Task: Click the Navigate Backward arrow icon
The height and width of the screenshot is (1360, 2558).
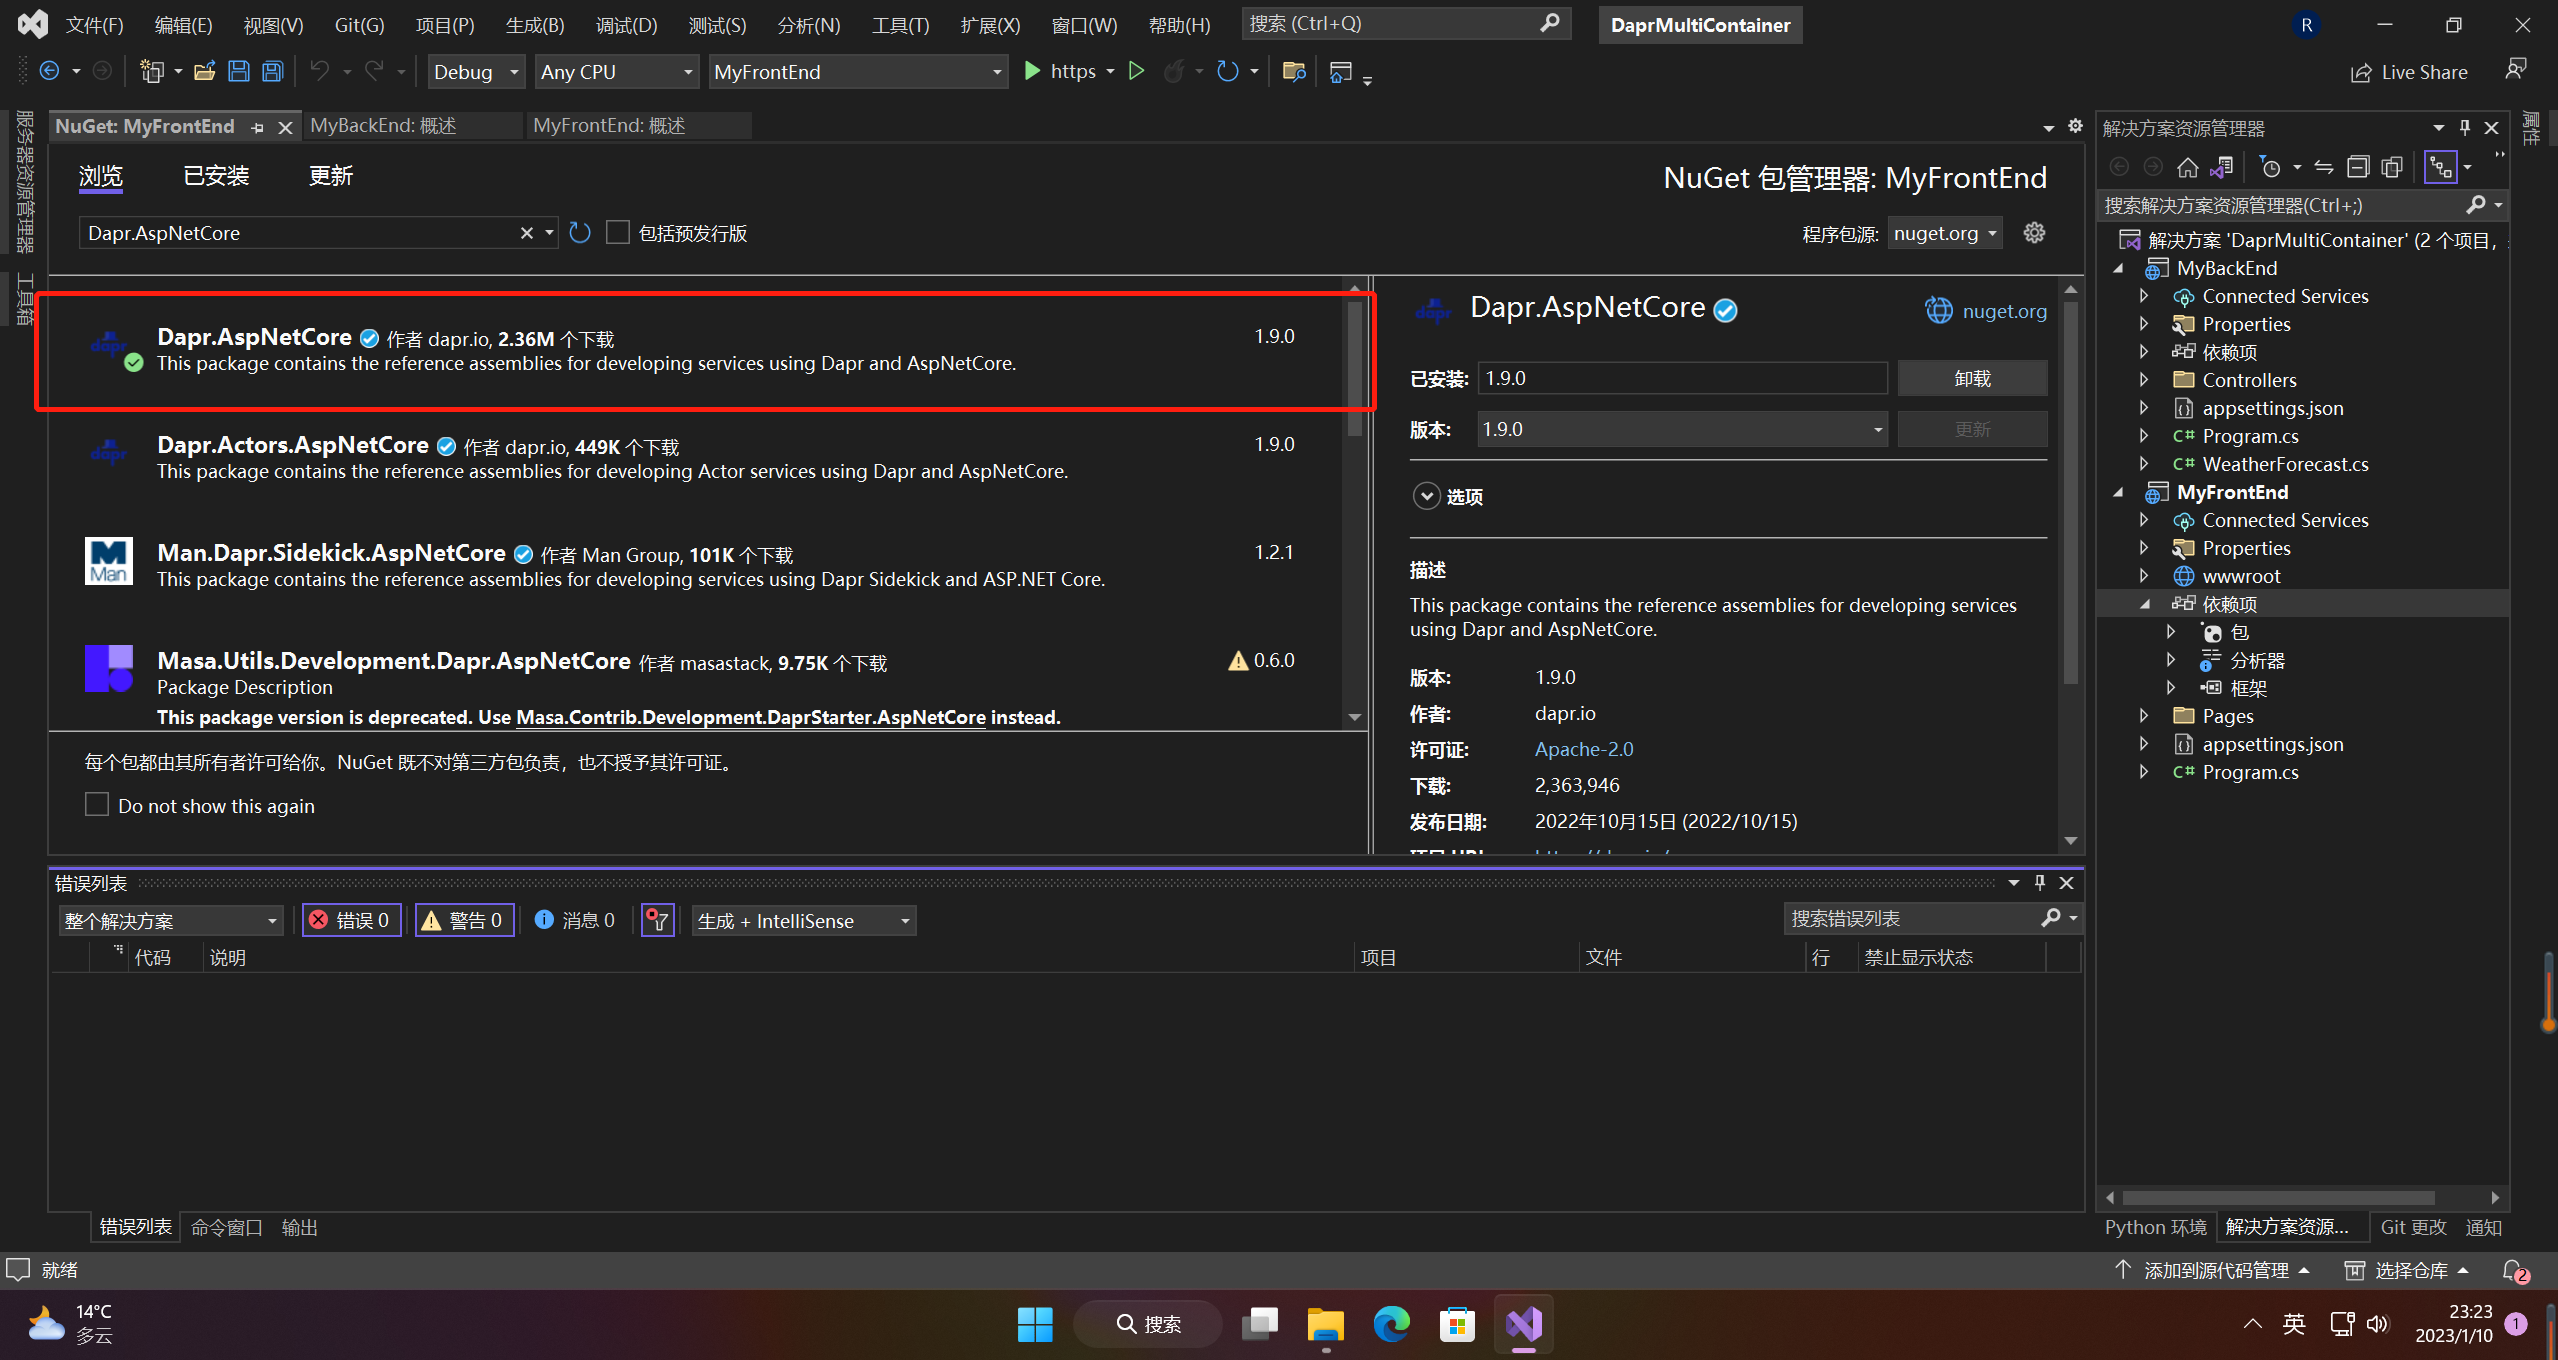Action: click(49, 71)
